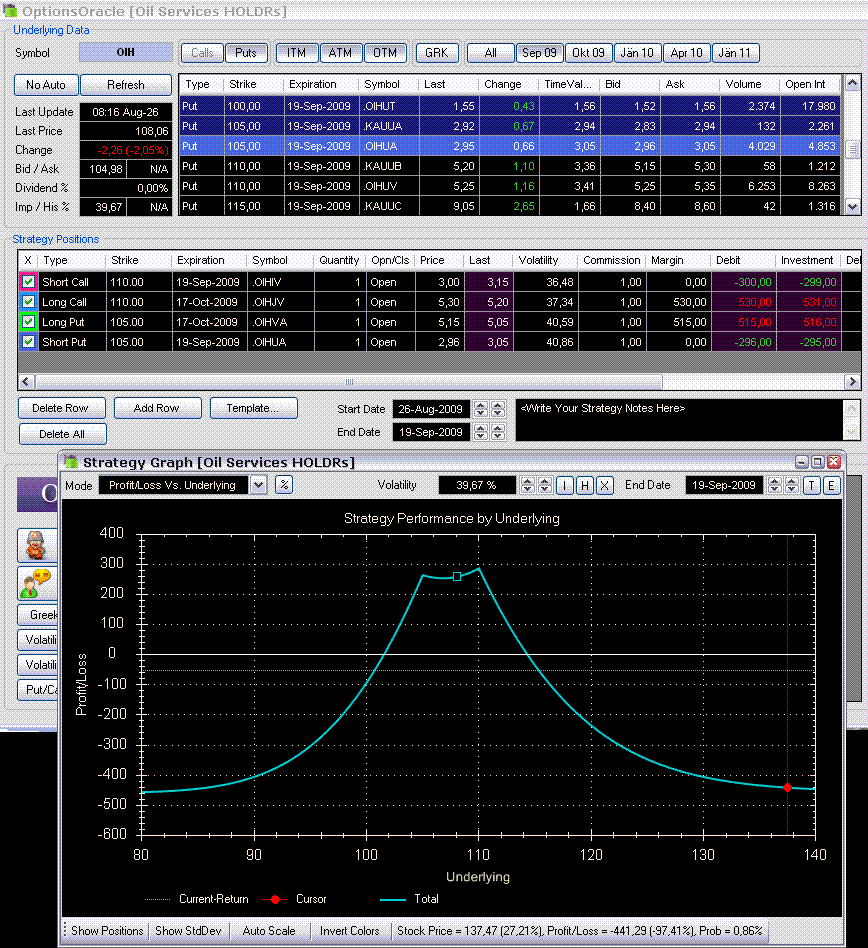The height and width of the screenshot is (948, 868).
Task: Click the Add Row button
Action: click(x=158, y=408)
